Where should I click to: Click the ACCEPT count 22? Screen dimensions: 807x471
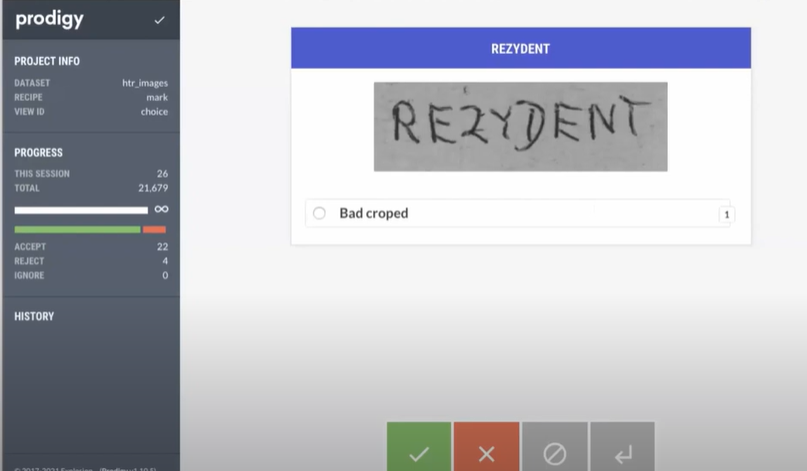(163, 247)
